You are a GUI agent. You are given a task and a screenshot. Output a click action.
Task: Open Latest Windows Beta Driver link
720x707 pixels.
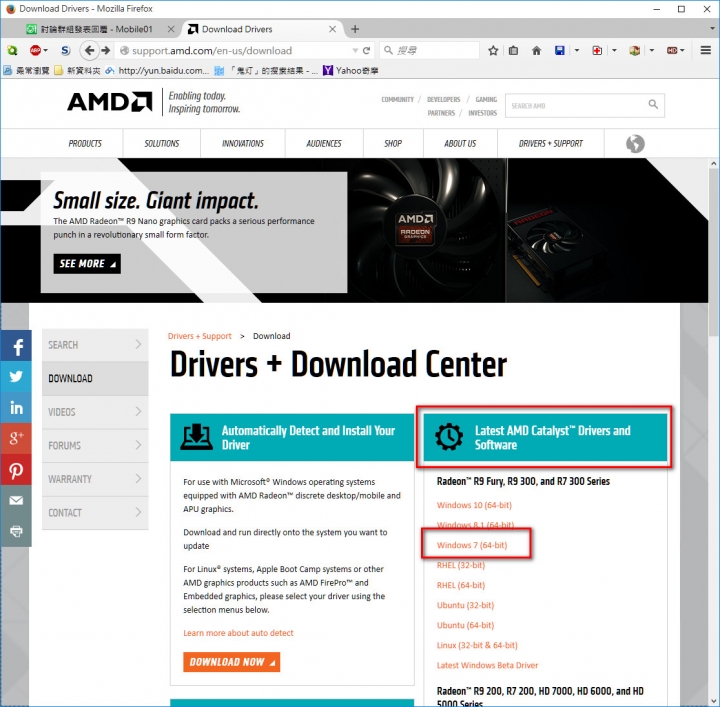coord(488,665)
